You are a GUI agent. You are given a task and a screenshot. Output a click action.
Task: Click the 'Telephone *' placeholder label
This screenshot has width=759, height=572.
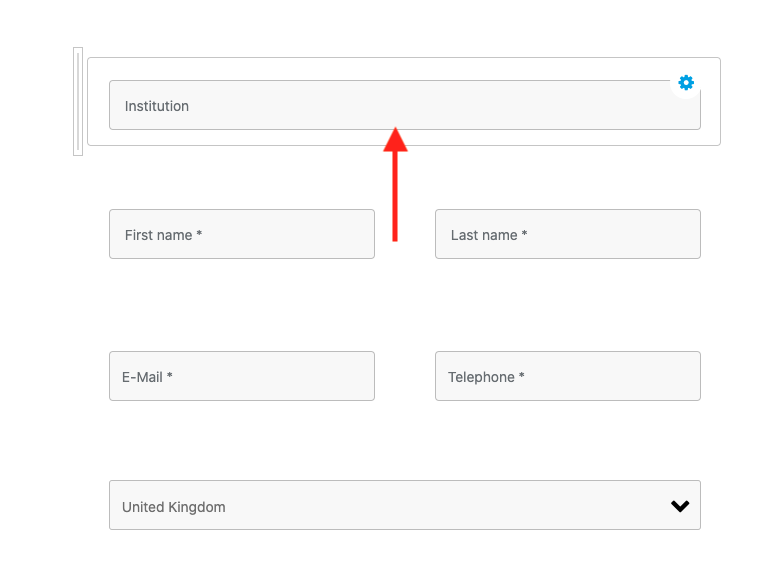coord(486,377)
